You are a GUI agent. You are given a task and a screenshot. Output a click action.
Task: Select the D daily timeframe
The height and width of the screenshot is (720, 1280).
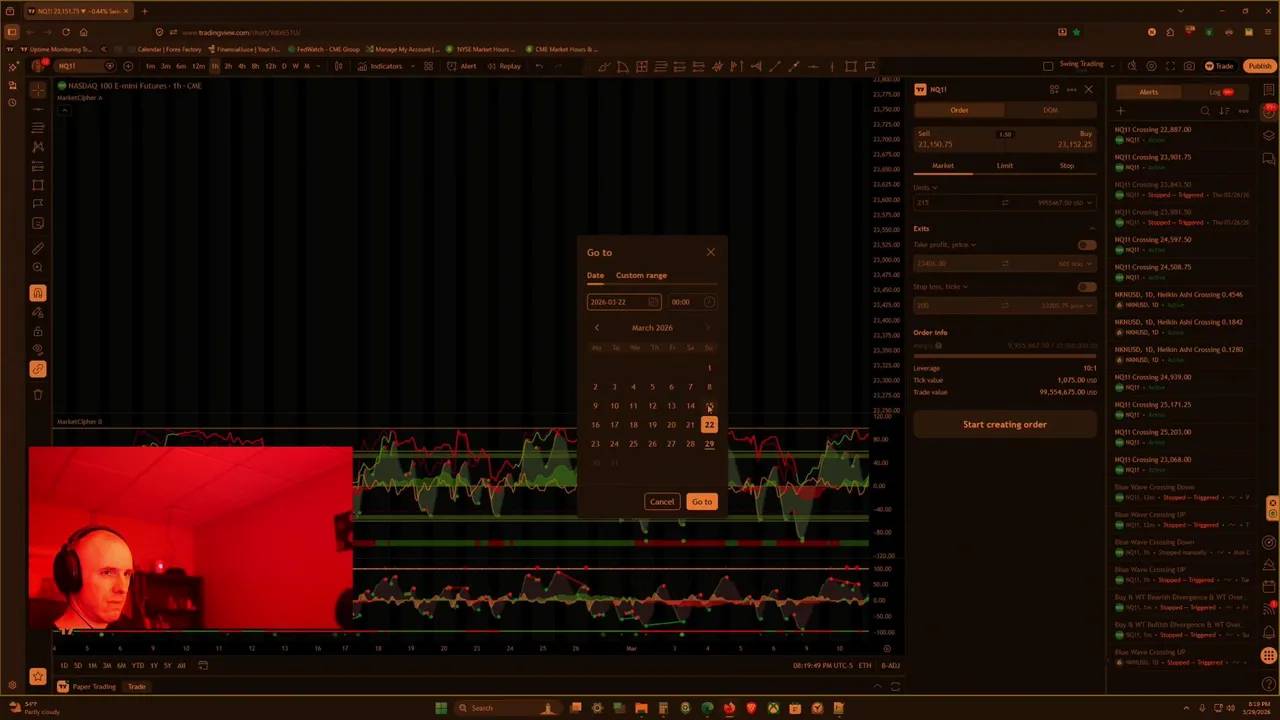[284, 66]
